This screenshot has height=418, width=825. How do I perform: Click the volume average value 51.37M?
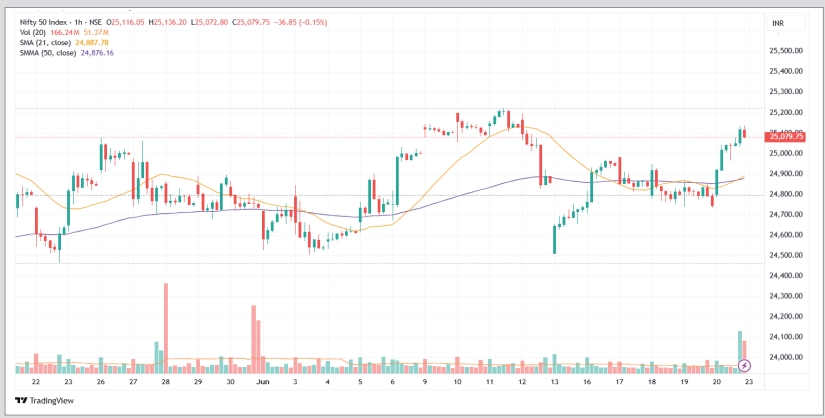(x=95, y=33)
